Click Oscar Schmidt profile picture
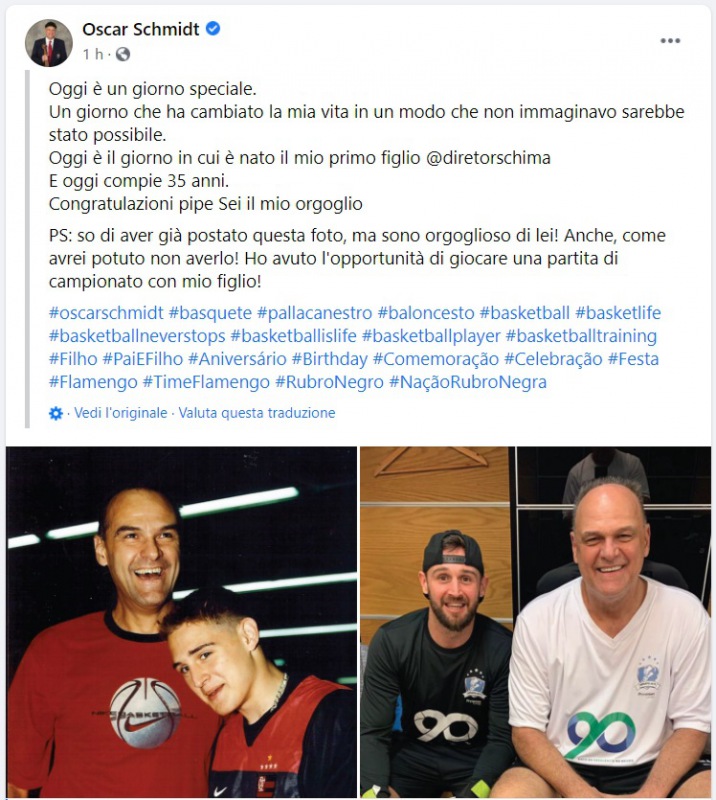Viewport: 716px width, 800px height. click(x=49, y=43)
